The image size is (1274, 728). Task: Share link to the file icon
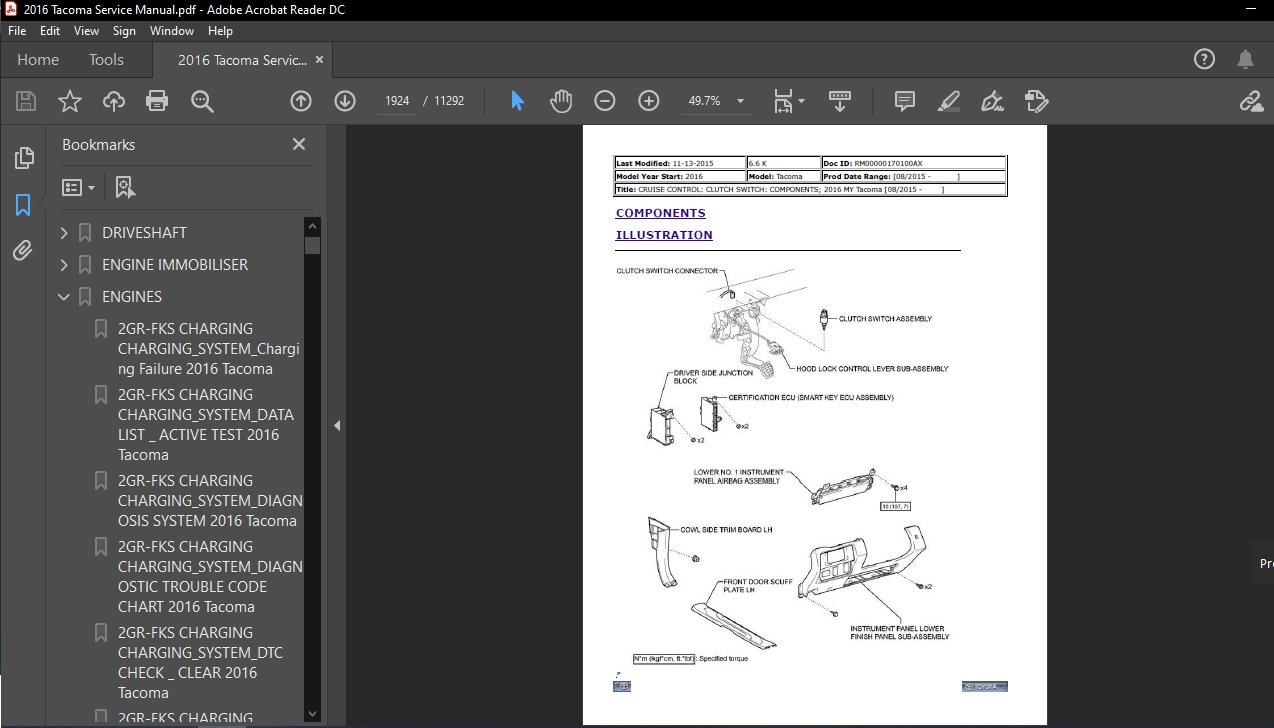point(1251,101)
